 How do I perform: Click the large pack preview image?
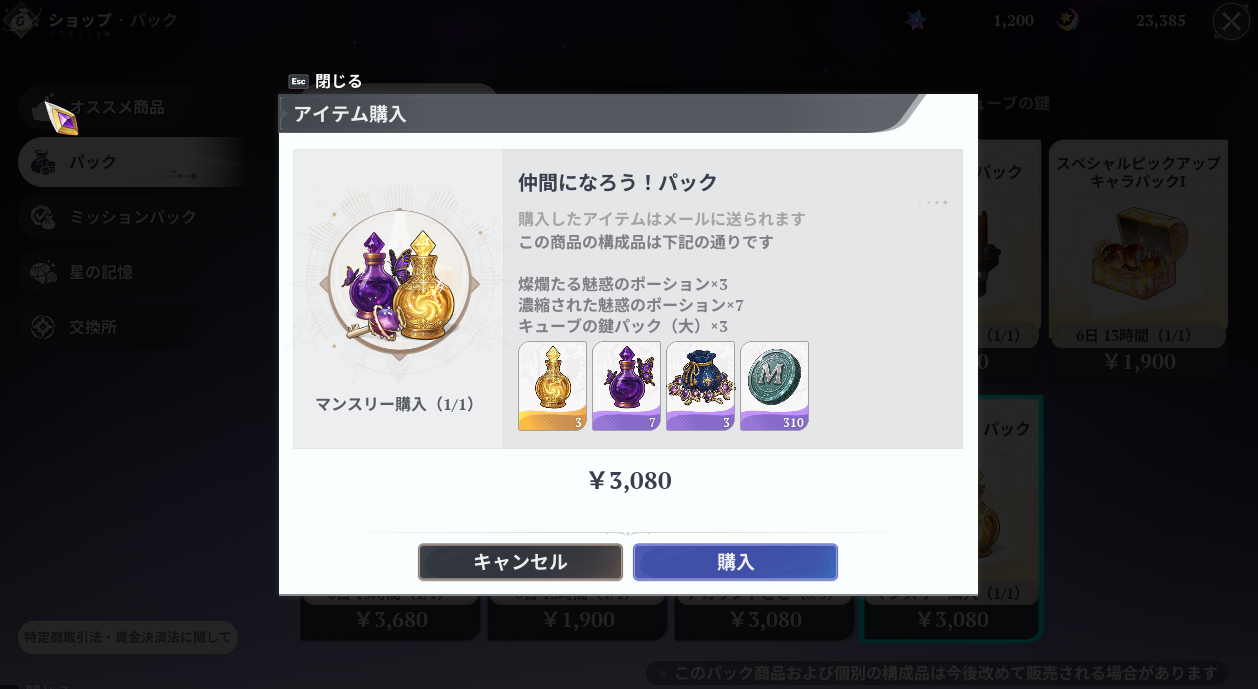(399, 284)
